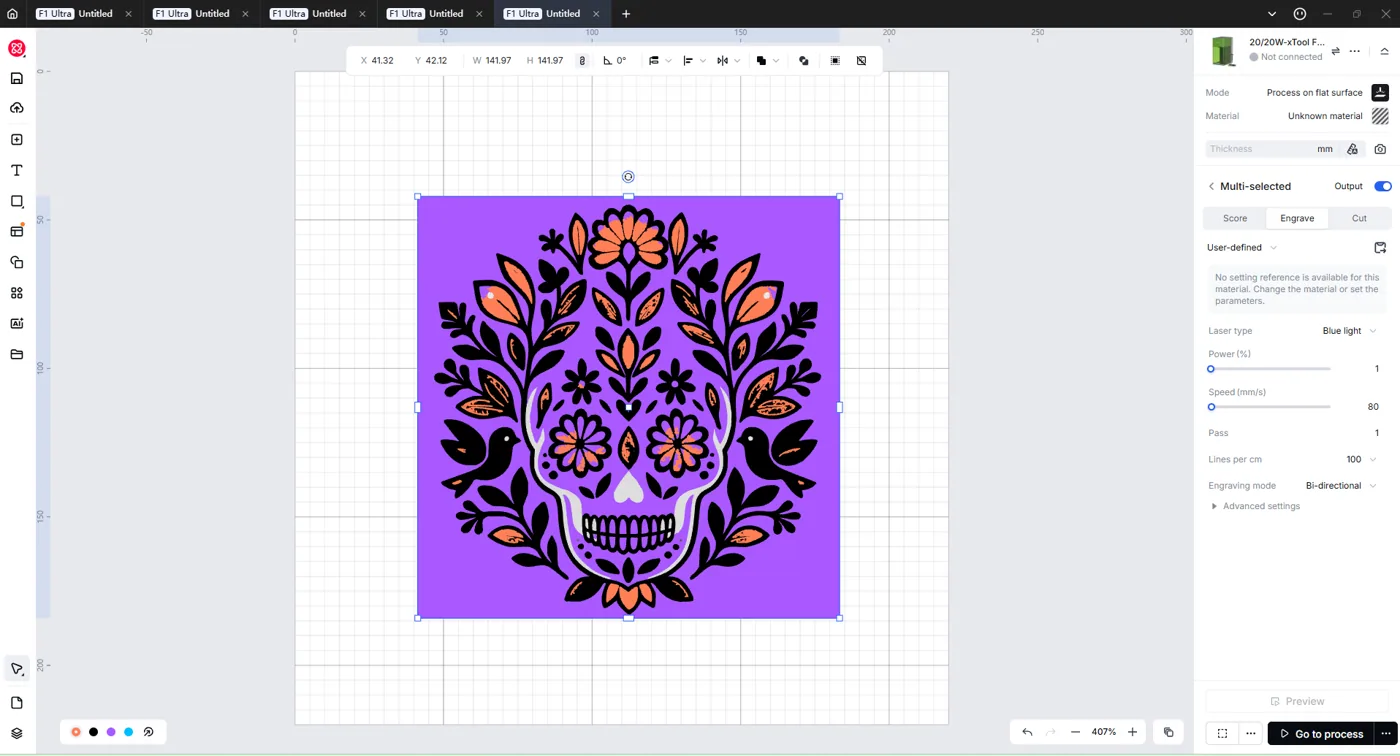Switch to the Cut tab
This screenshot has height=756, width=1400.
click(1359, 218)
